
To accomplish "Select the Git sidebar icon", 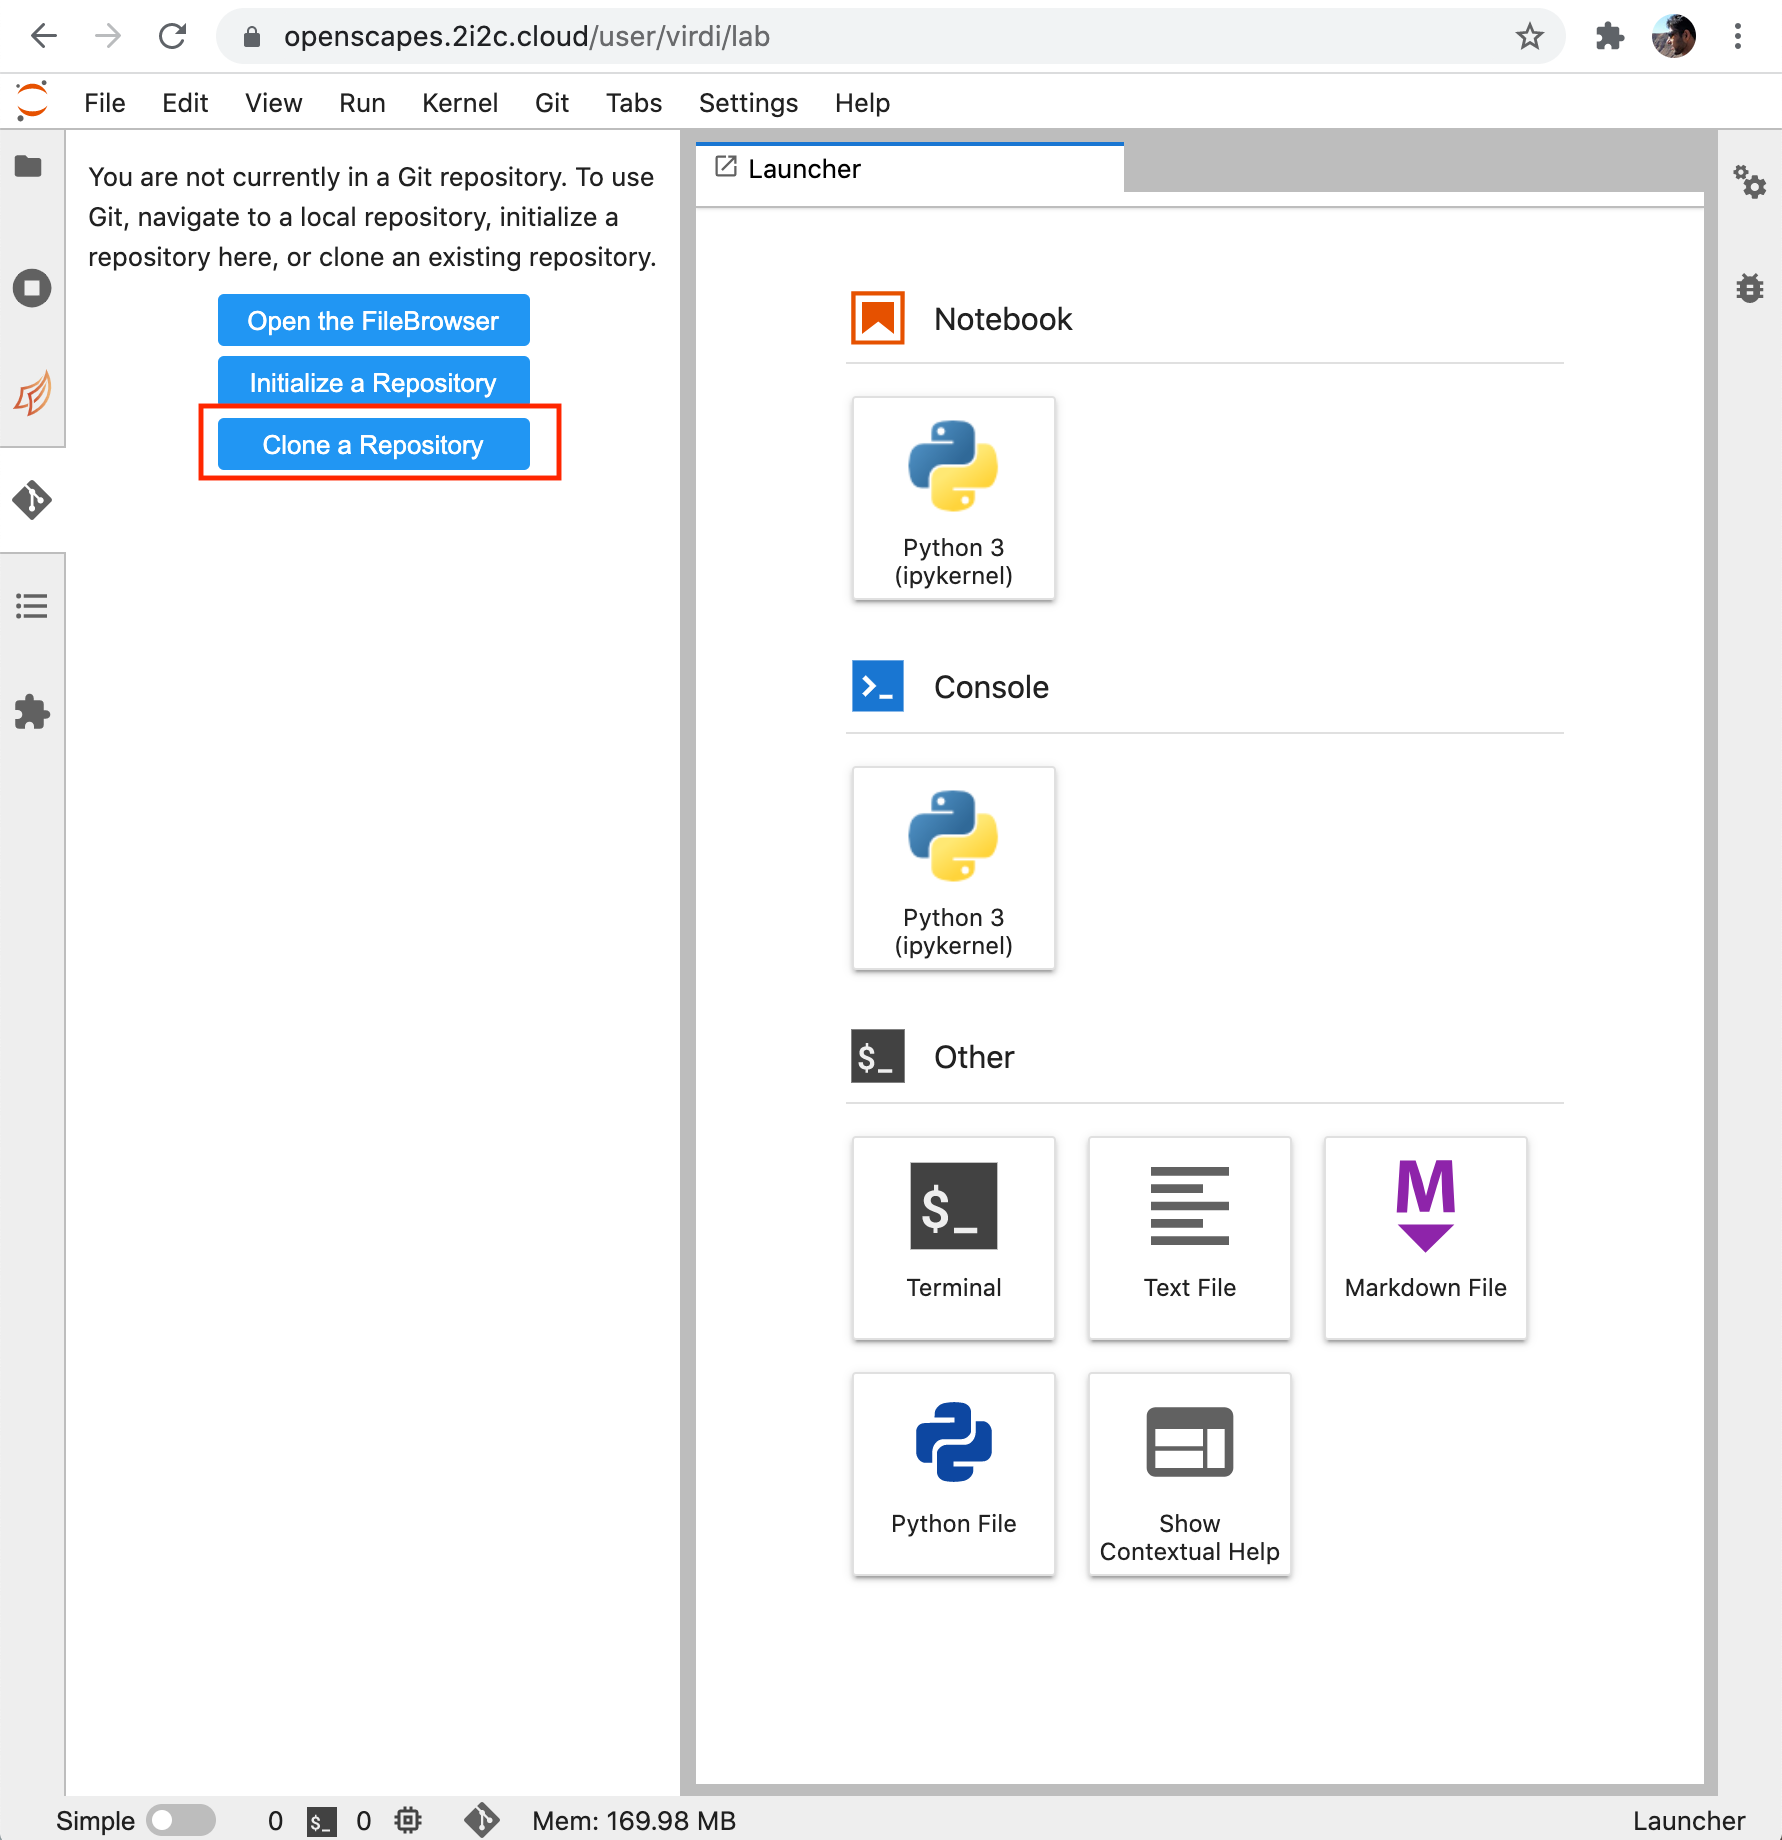I will (32, 500).
